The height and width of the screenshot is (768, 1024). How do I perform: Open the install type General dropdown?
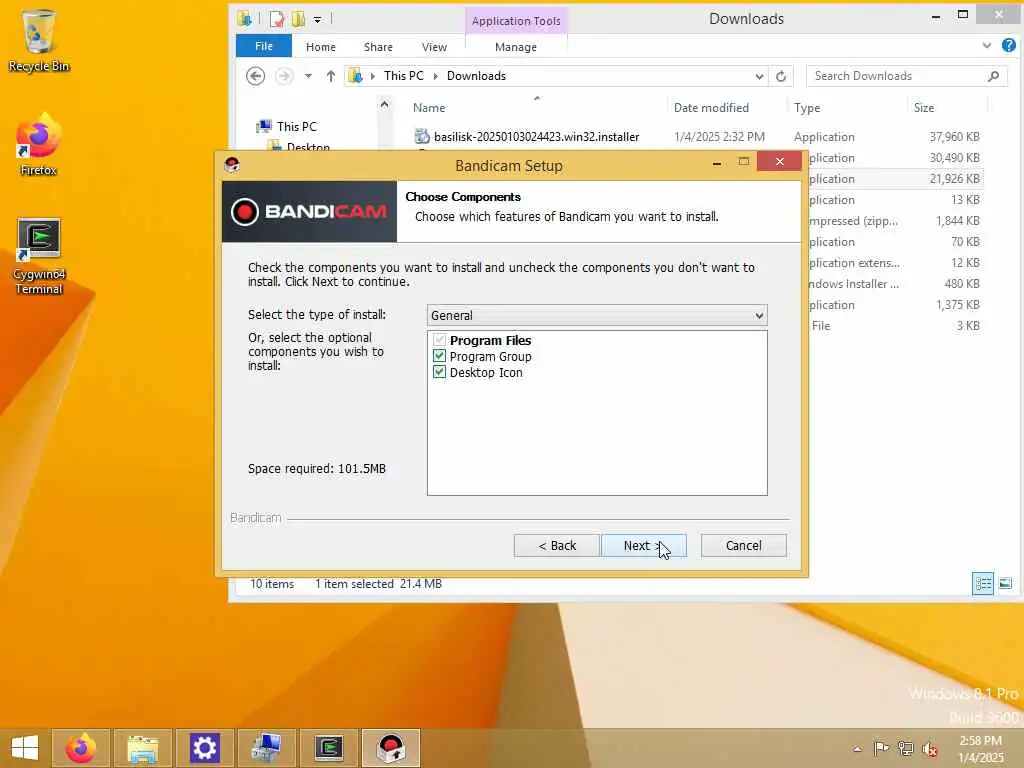pos(597,315)
